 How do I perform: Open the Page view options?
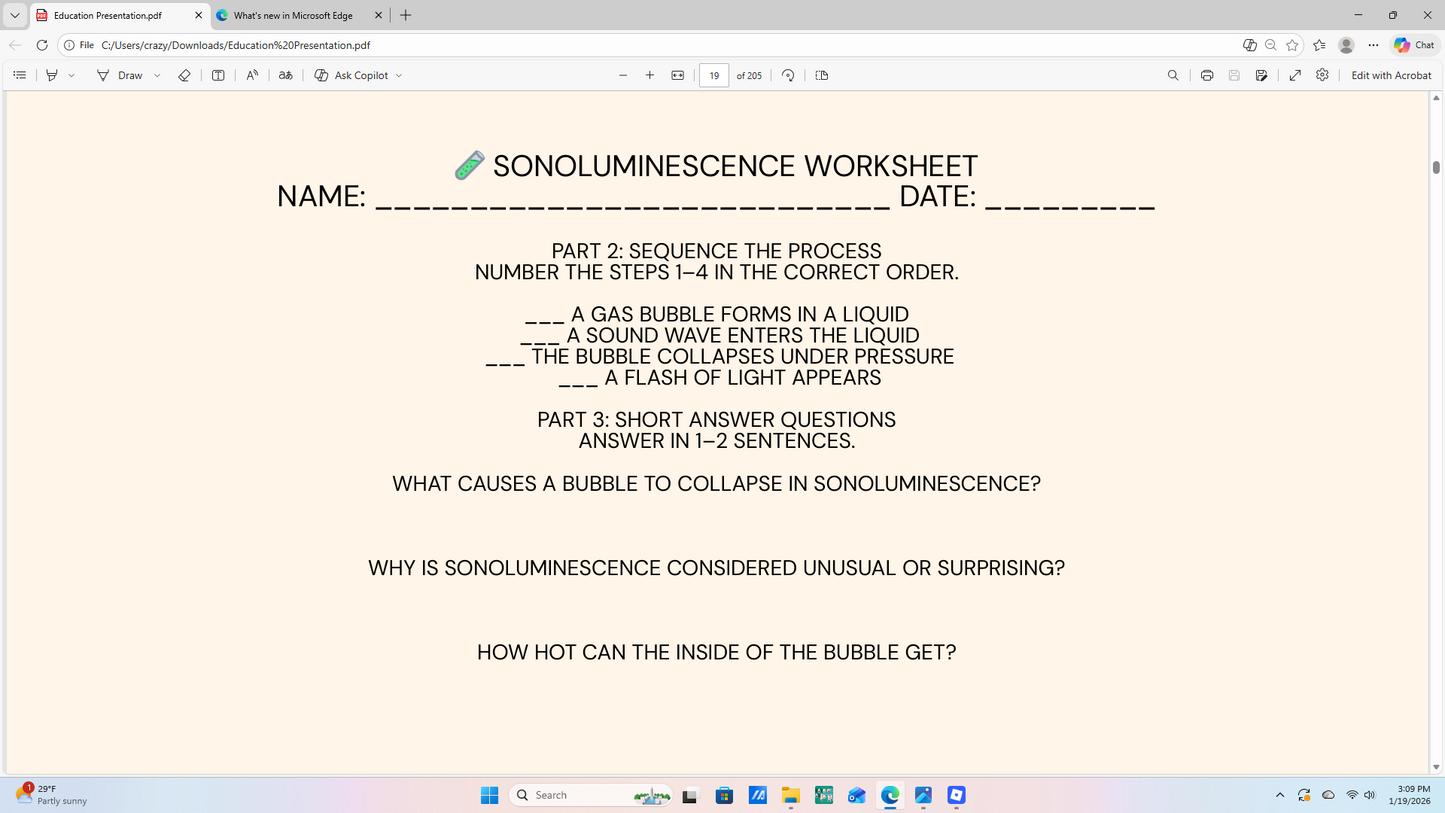[x=822, y=75]
